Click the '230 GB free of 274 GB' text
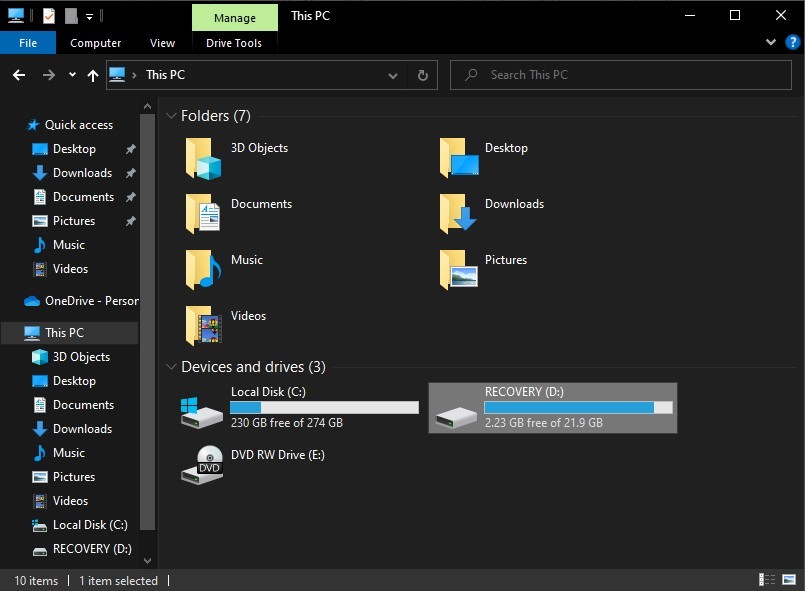The width and height of the screenshot is (805, 591). click(x=286, y=423)
